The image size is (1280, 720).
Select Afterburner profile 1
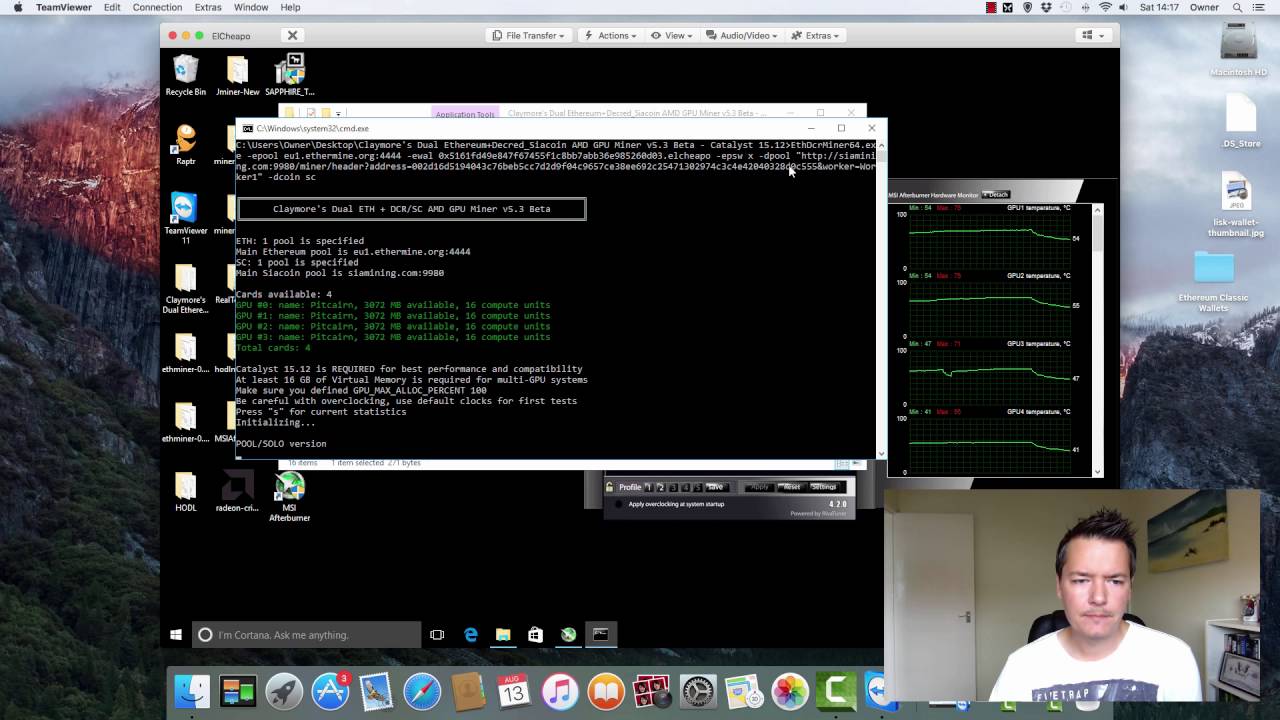pyautogui.click(x=648, y=487)
